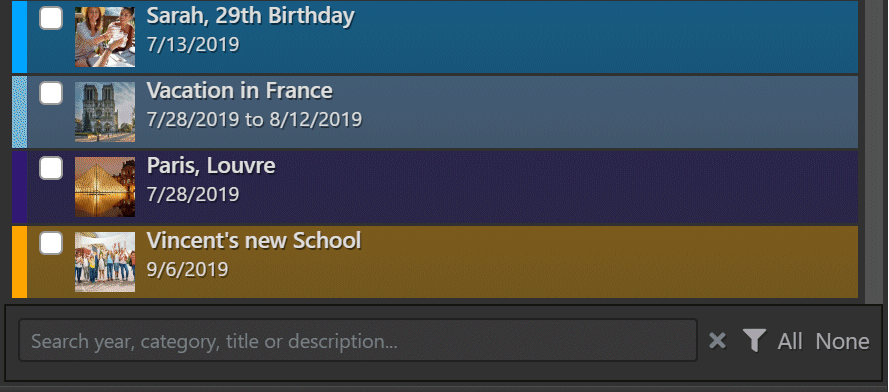Select the Vacation in France title
This screenshot has width=889, height=392.
pyautogui.click(x=239, y=91)
